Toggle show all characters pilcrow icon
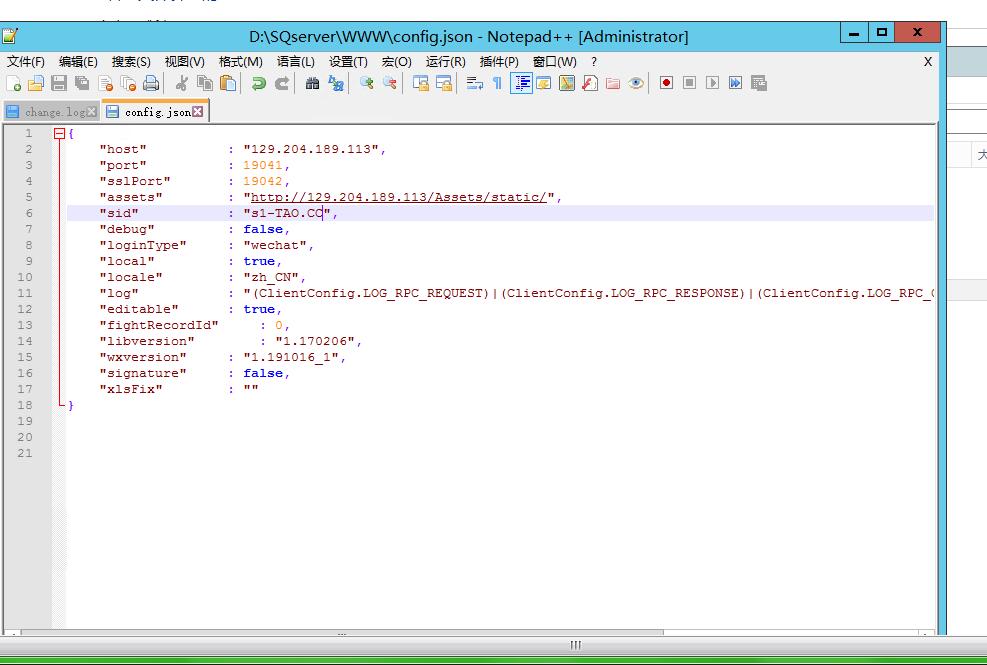987x665 pixels. tap(497, 83)
